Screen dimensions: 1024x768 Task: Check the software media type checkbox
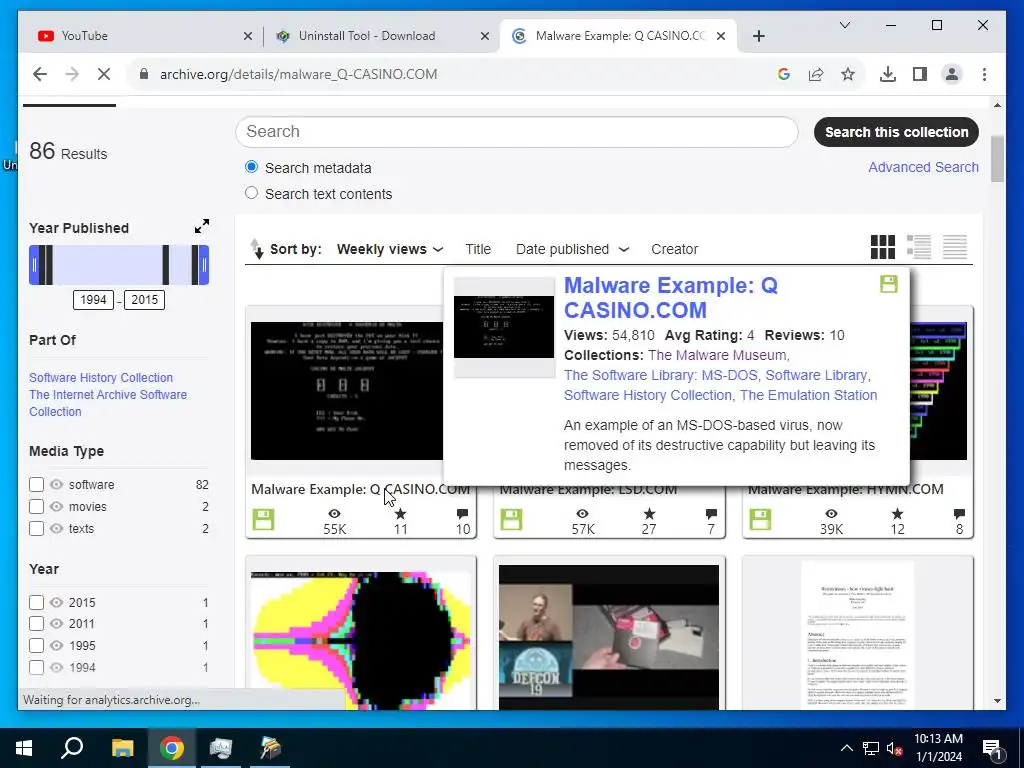click(37, 485)
